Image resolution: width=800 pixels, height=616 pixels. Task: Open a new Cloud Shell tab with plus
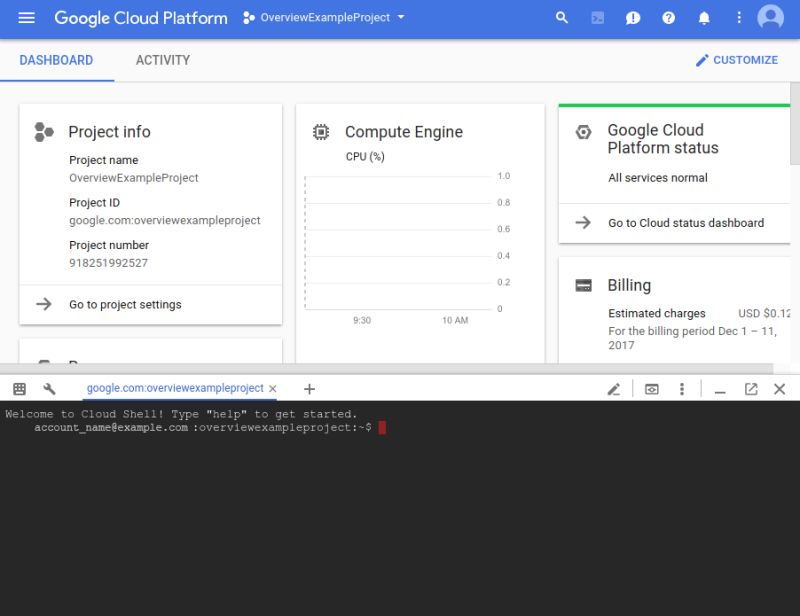[x=310, y=388]
